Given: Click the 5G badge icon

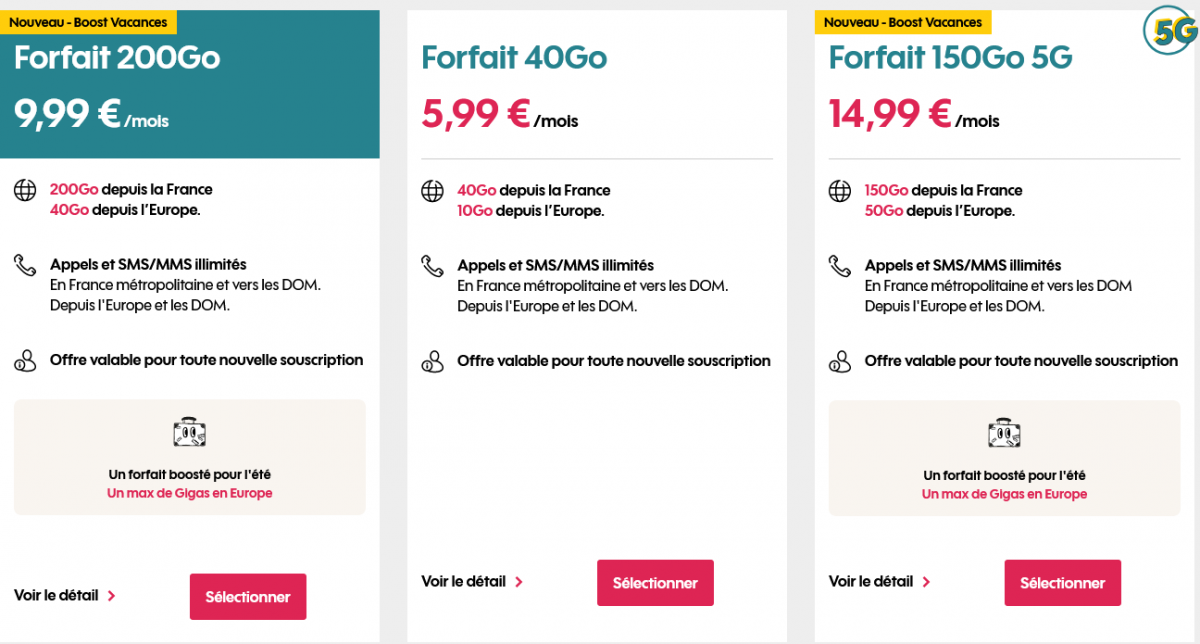Looking at the screenshot, I should pyautogui.click(x=1170, y=32).
